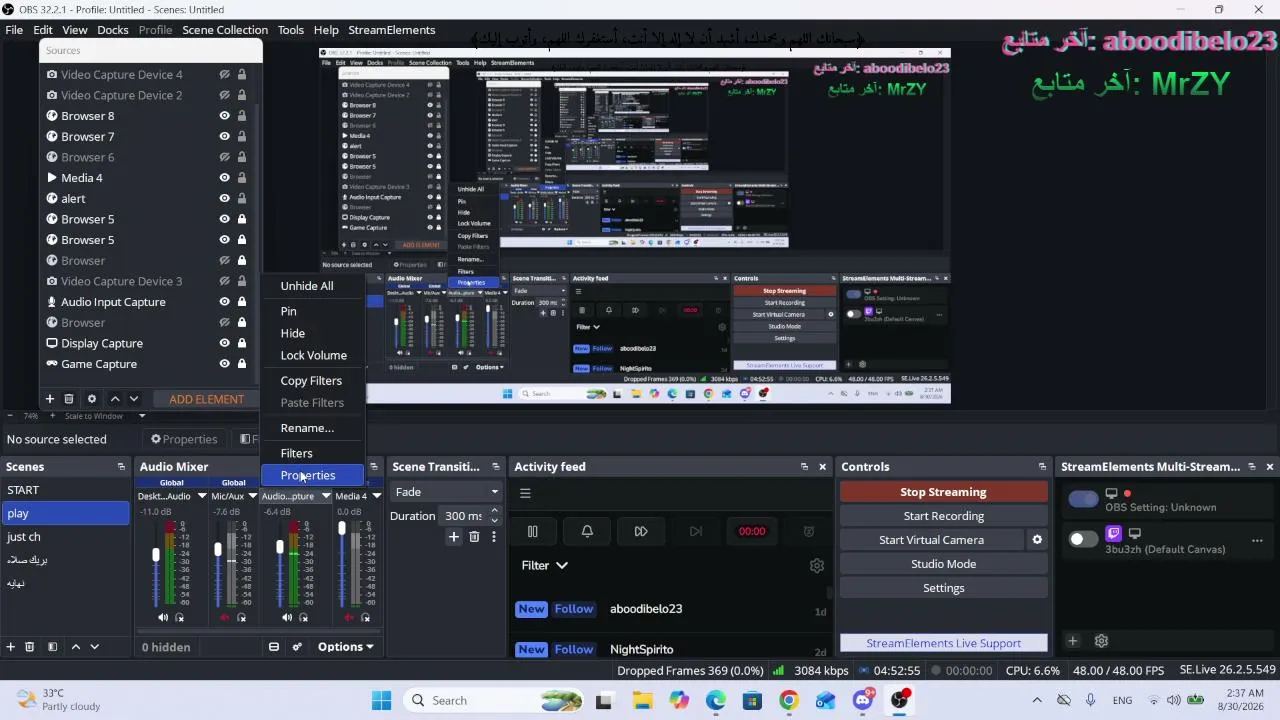This screenshot has width=1280, height=720.
Task: Move source down with the arrow icon
Action: pos(134,399)
